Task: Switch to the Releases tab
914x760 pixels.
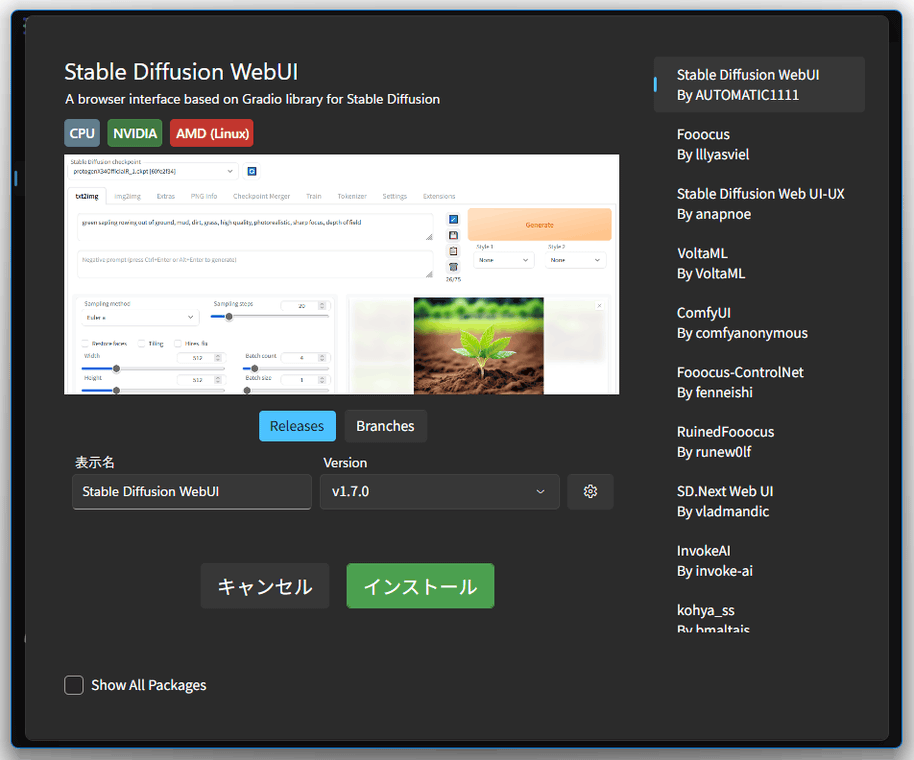Action: coord(297,426)
